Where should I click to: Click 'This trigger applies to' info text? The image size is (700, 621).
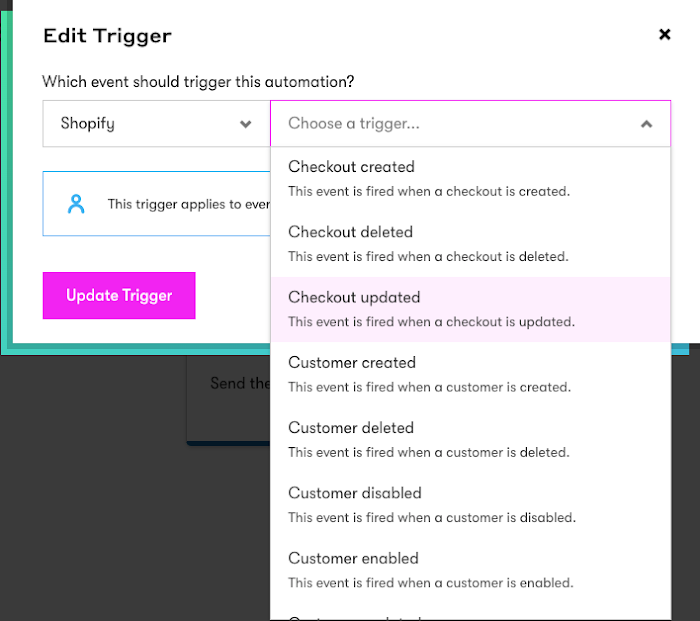click(188, 204)
